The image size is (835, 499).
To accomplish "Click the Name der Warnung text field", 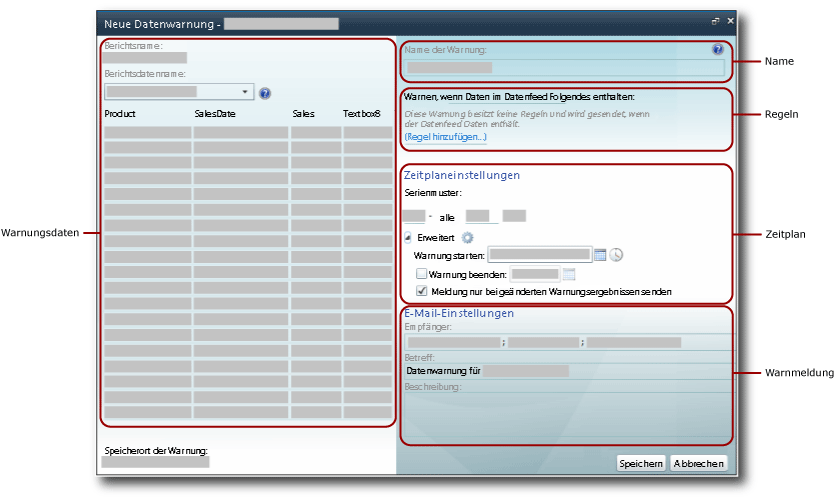I will pos(563,68).
